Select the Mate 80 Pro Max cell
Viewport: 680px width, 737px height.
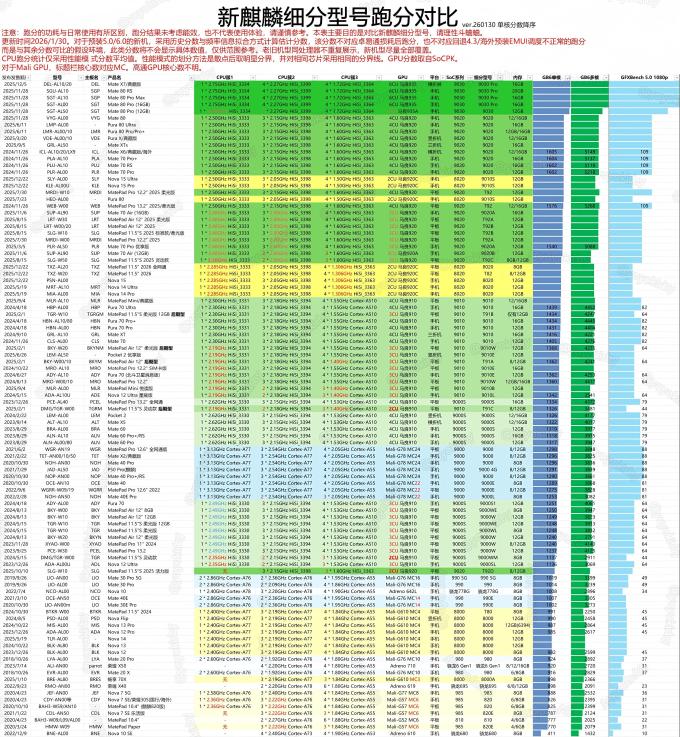click(x=126, y=98)
